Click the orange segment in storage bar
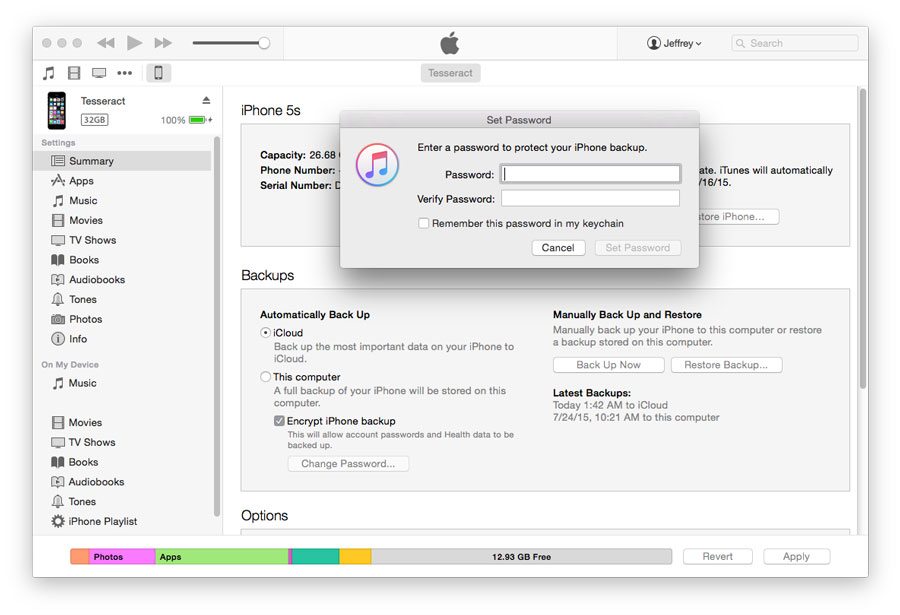 [80, 556]
